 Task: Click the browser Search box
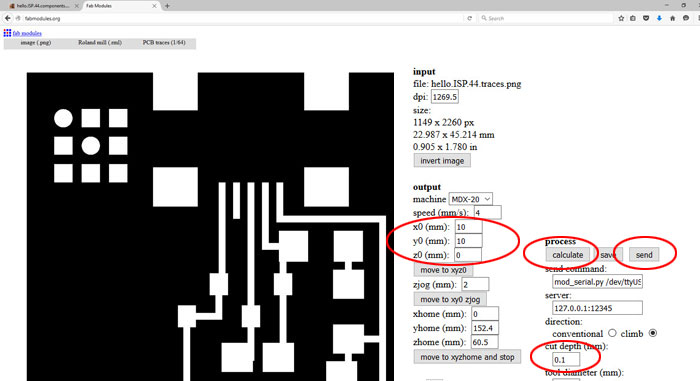coord(545,18)
